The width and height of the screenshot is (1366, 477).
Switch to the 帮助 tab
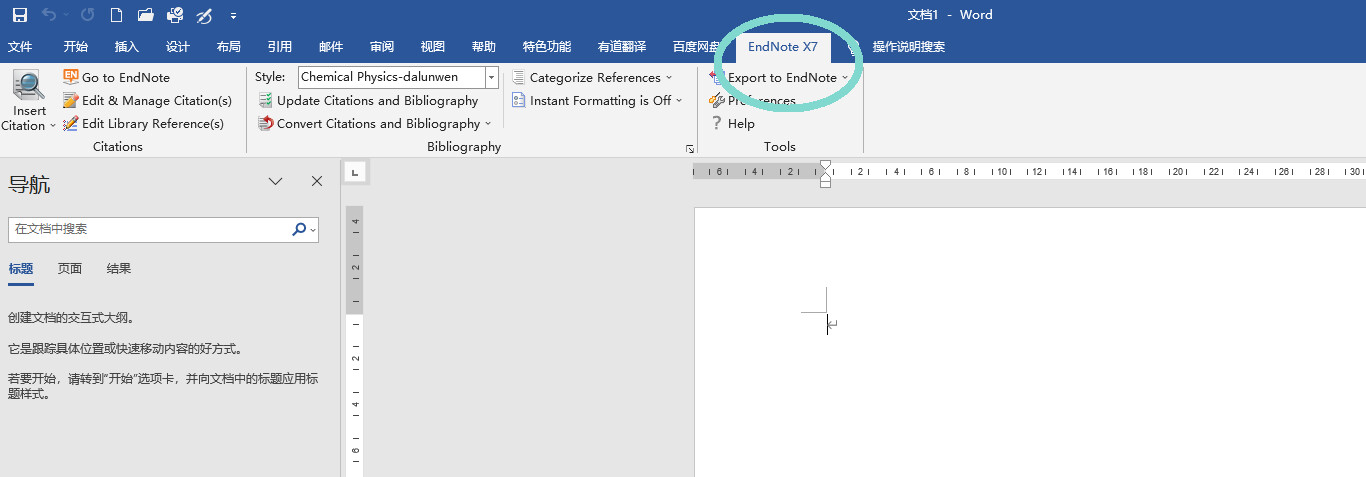(x=484, y=46)
